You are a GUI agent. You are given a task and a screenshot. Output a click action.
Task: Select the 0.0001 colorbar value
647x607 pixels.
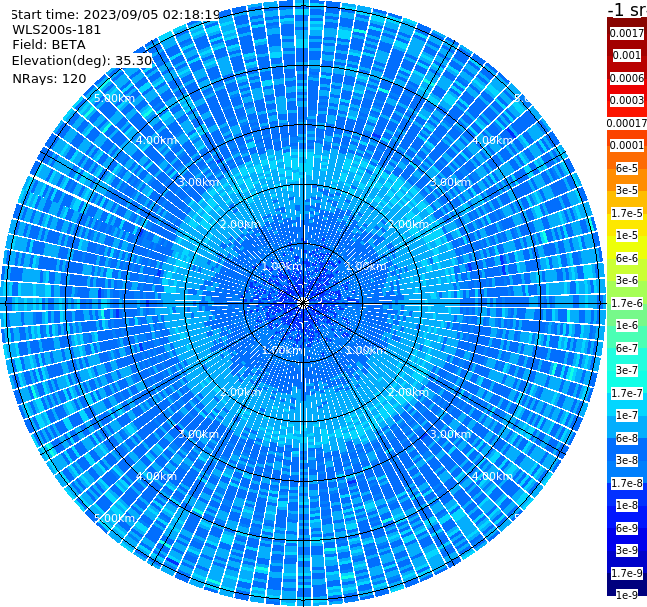(x=627, y=145)
